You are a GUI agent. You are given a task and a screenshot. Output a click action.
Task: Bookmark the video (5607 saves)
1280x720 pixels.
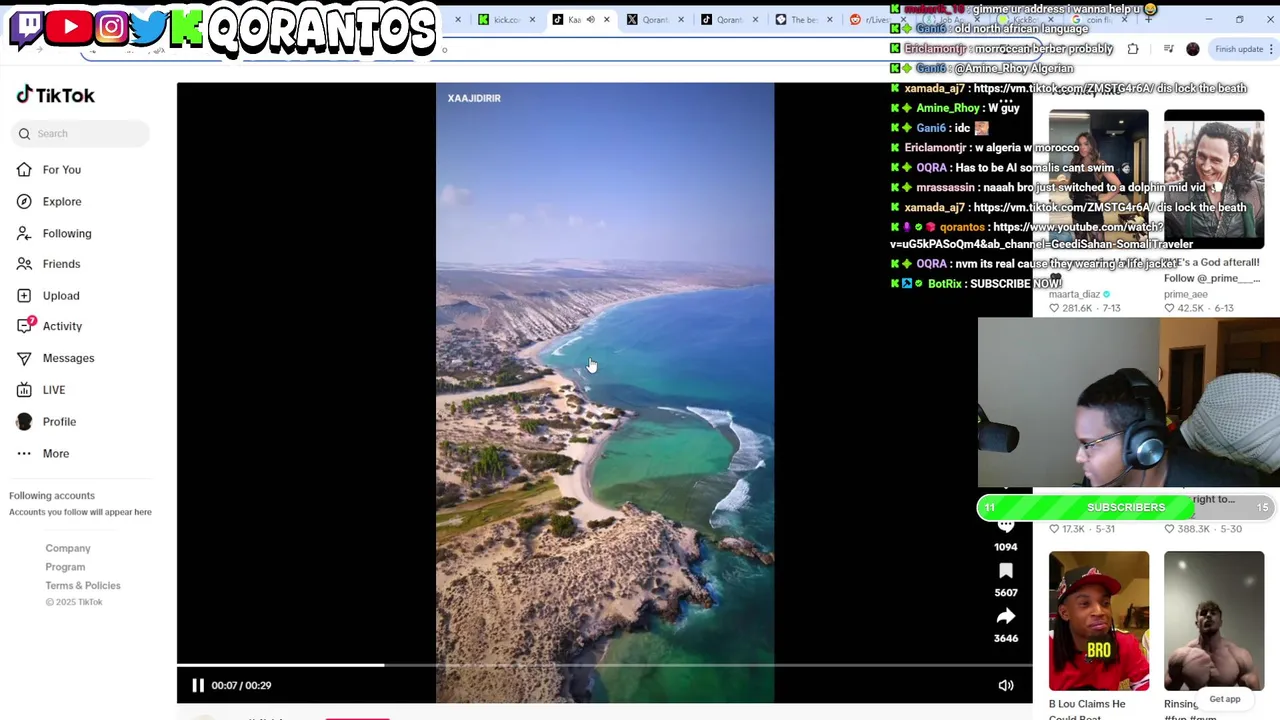(1006, 571)
